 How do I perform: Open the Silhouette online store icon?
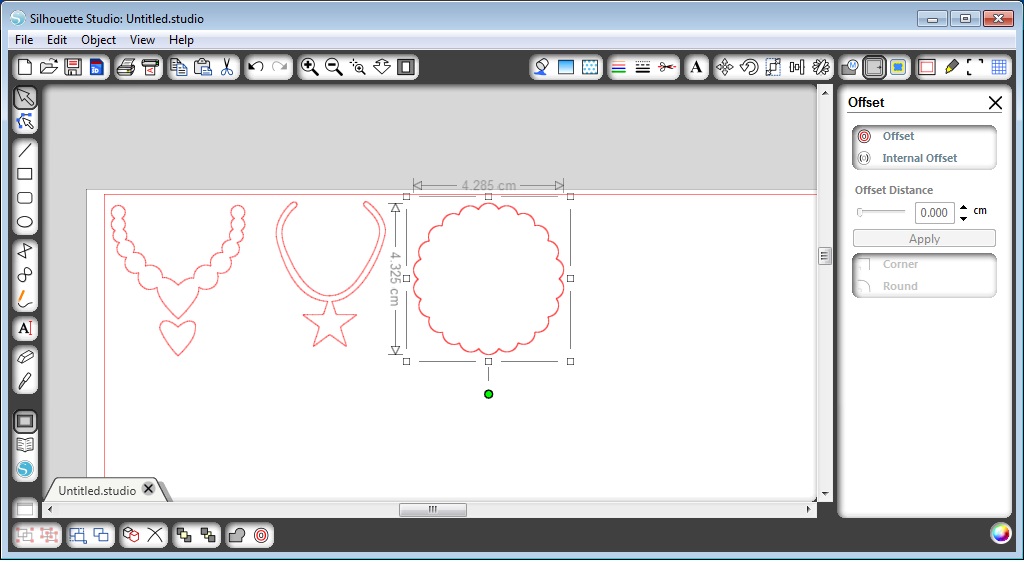pos(25,469)
